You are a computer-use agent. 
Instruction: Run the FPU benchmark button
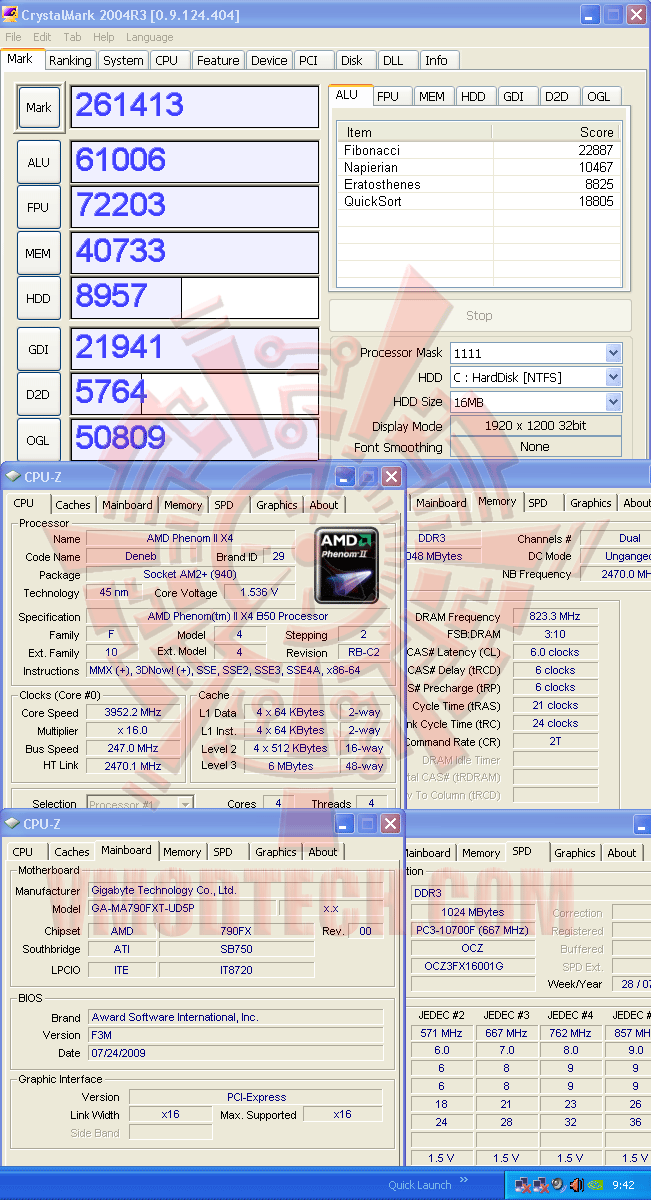(39, 207)
